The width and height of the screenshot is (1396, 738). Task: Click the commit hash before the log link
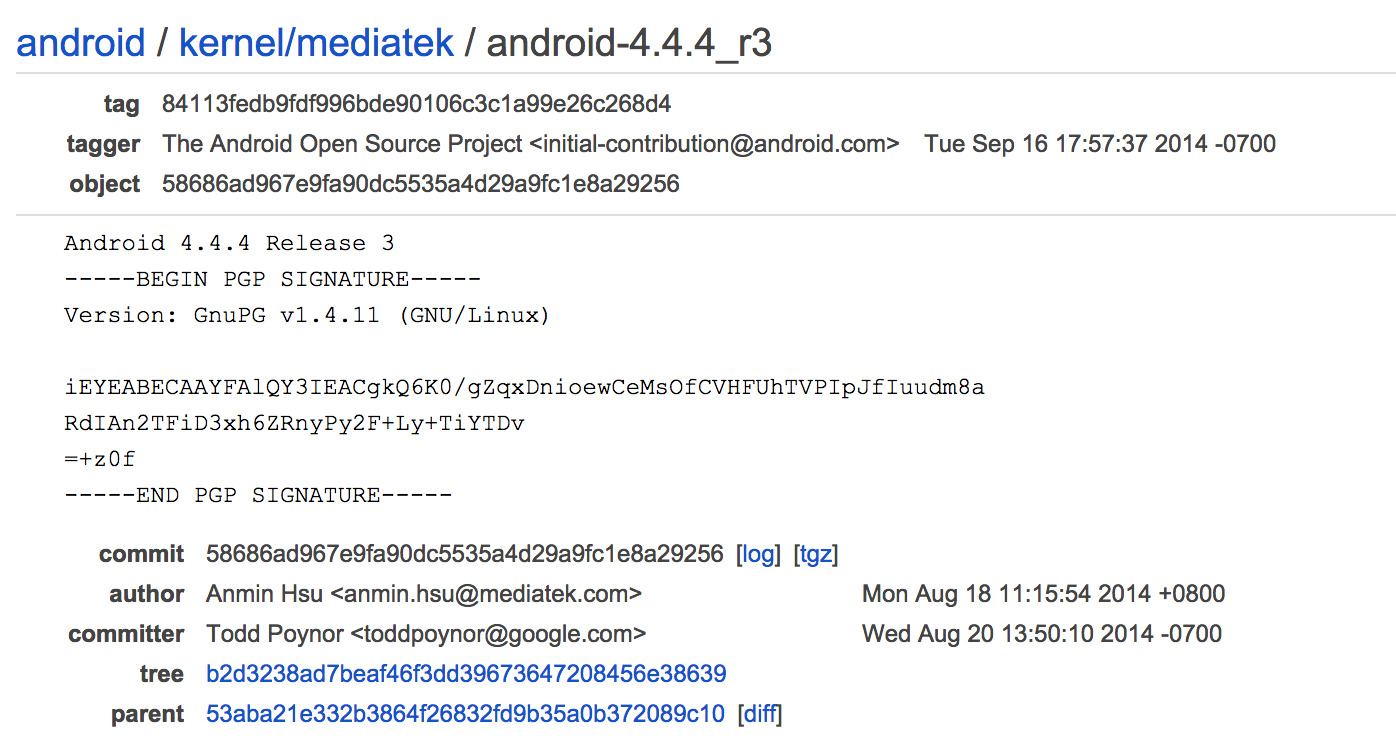click(464, 554)
